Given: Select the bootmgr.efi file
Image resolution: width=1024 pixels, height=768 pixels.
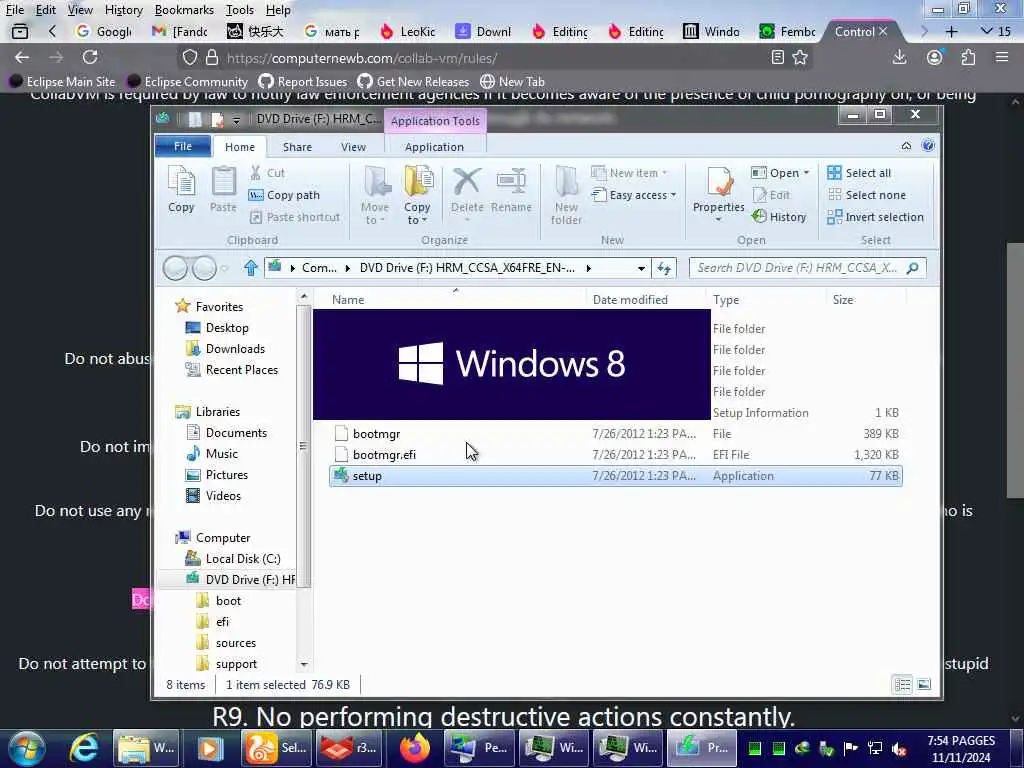Looking at the screenshot, I should click(616, 455).
